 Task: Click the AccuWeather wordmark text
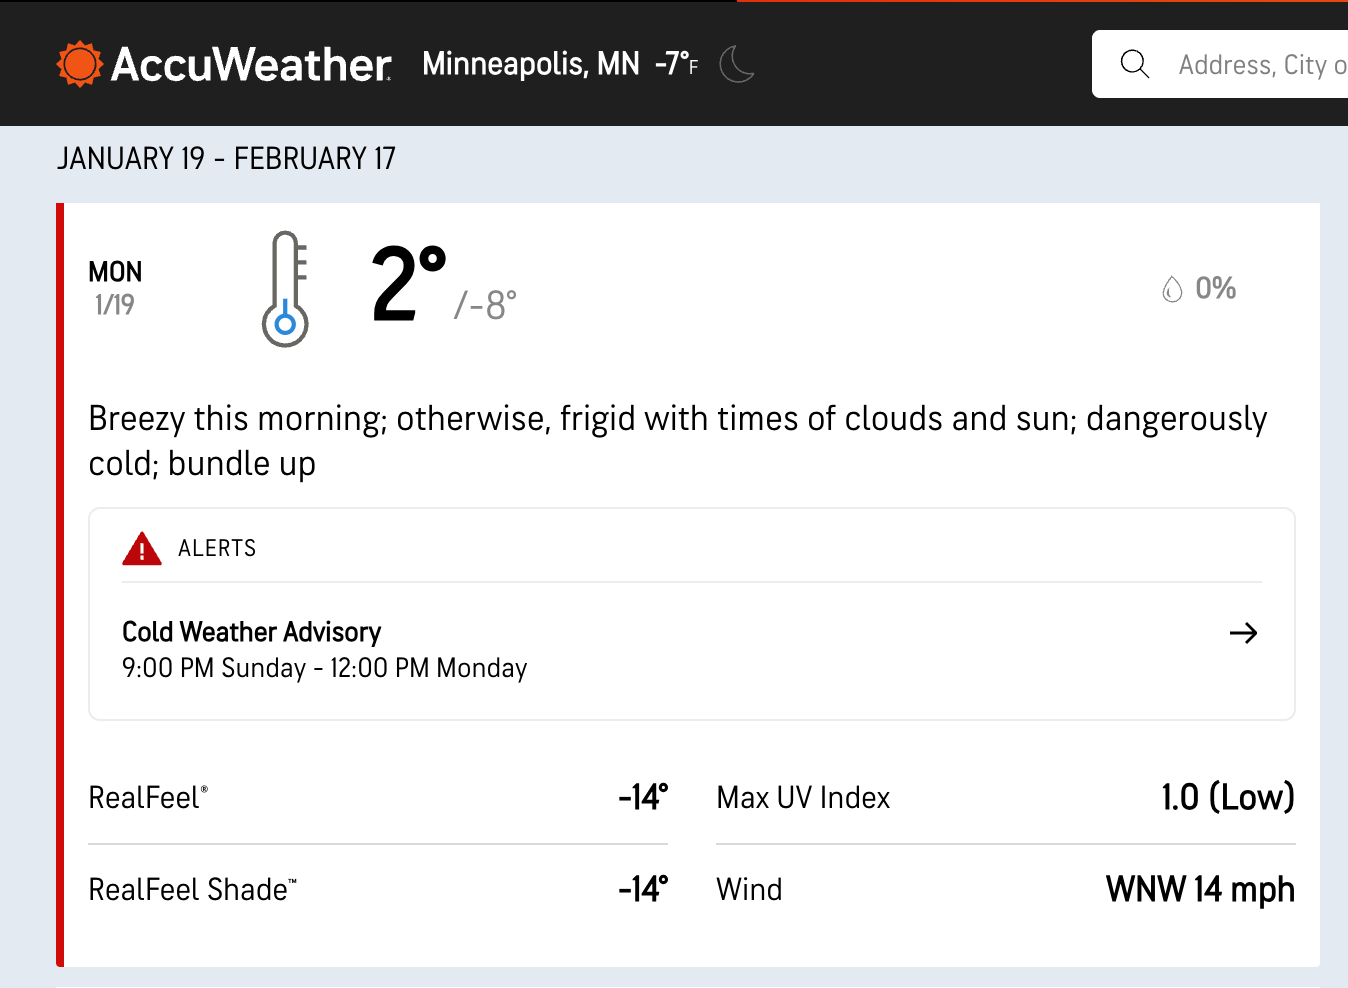[251, 64]
